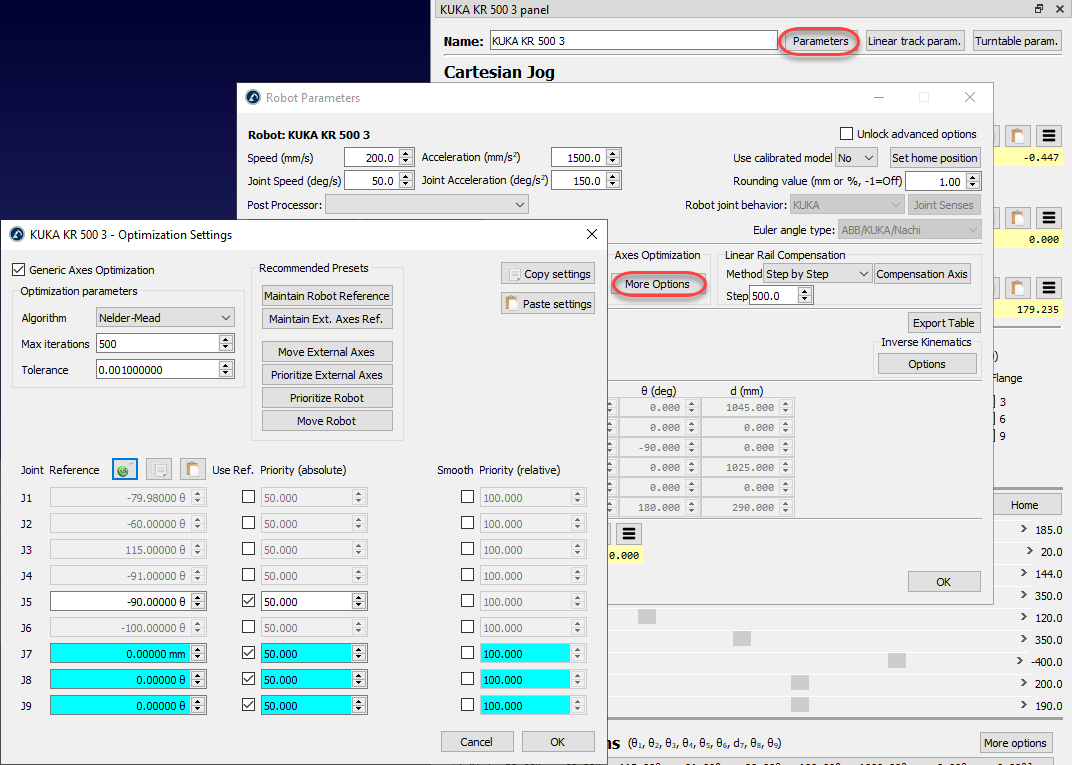Click Paste settings in Optimization Settings
Image resolution: width=1072 pixels, height=765 pixels.
click(x=548, y=304)
